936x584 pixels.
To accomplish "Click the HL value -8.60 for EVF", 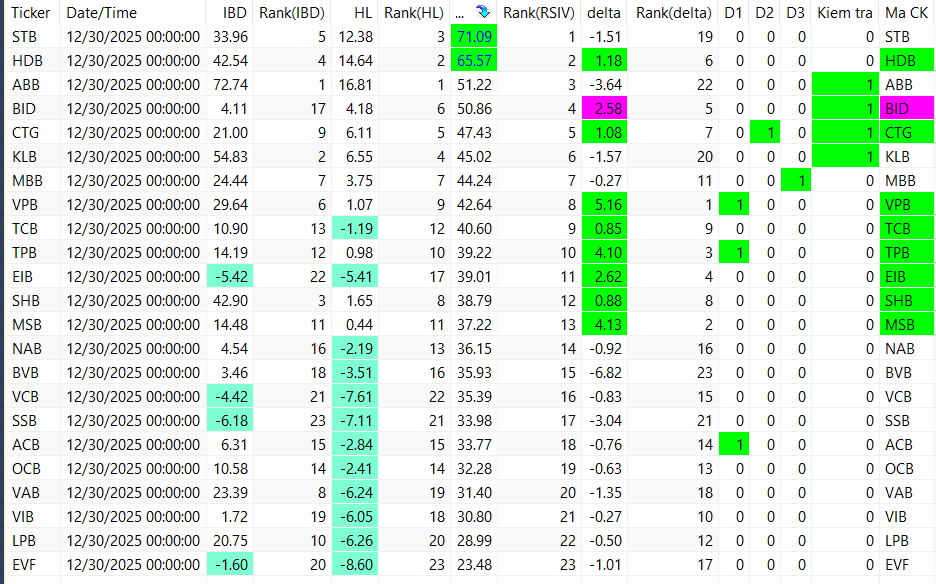I will pyautogui.click(x=355, y=564).
